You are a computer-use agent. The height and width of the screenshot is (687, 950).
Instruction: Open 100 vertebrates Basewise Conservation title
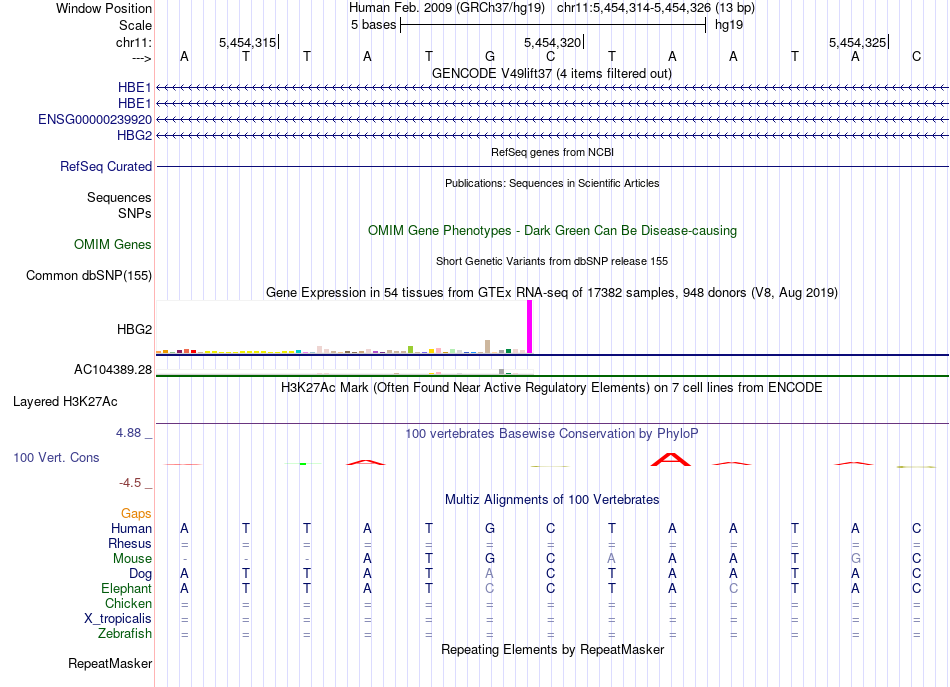pos(552,434)
